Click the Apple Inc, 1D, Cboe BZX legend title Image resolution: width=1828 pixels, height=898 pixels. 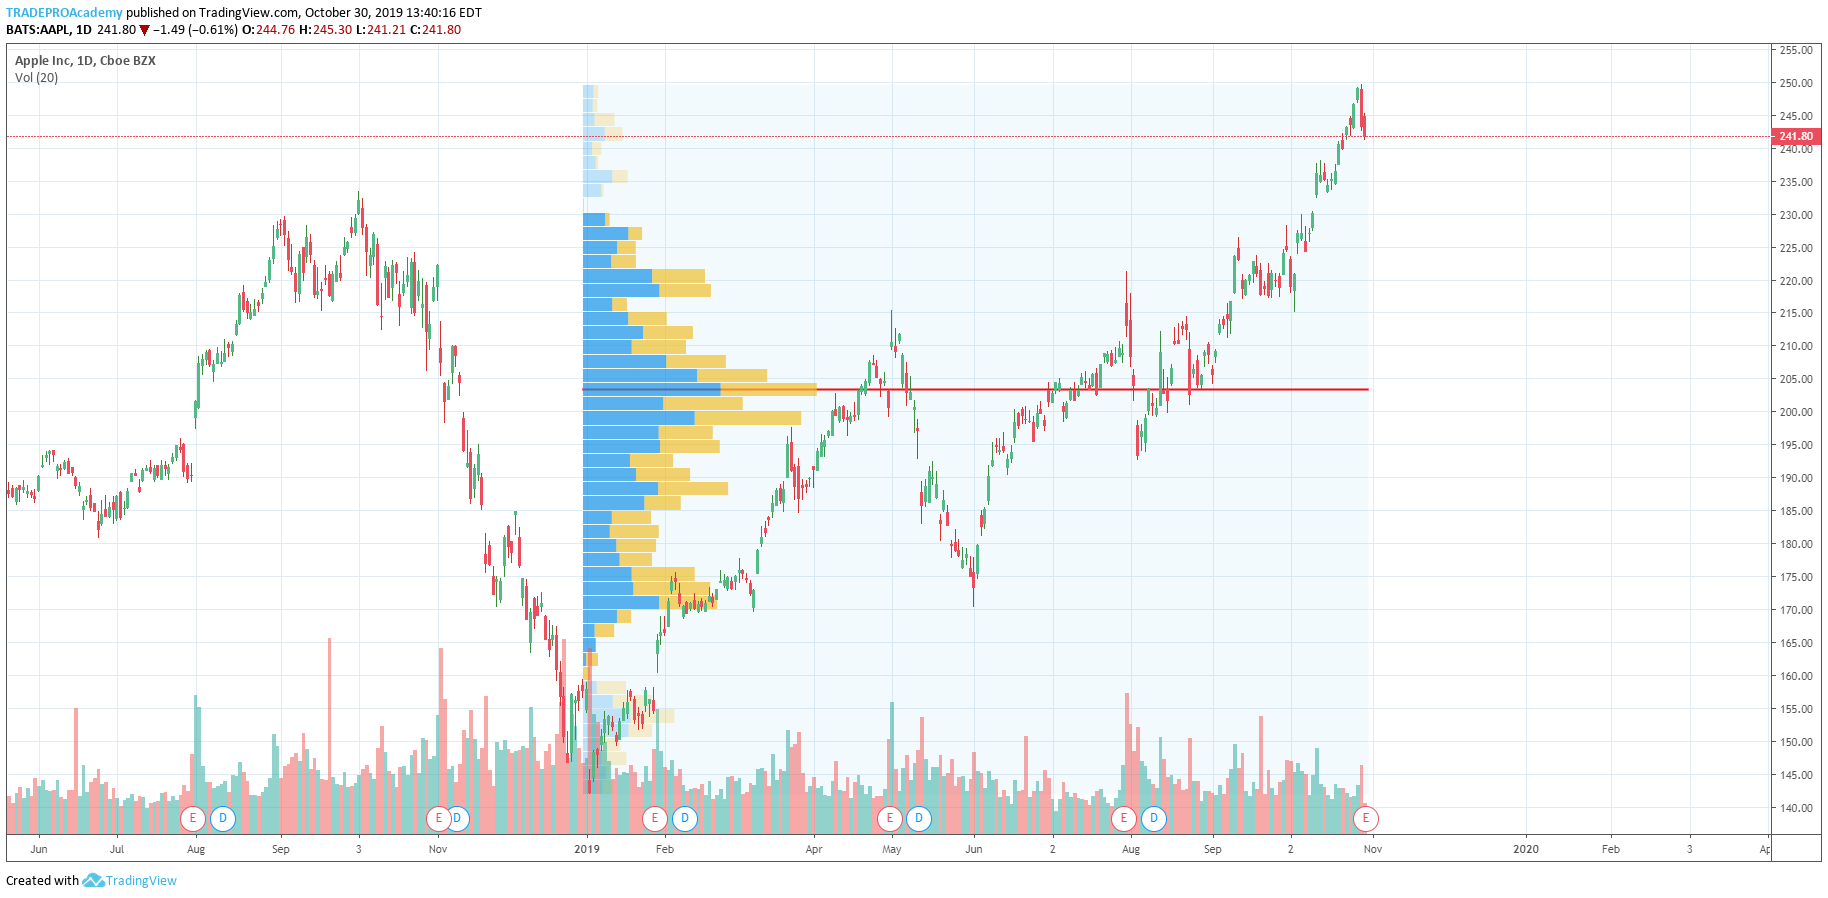(85, 61)
